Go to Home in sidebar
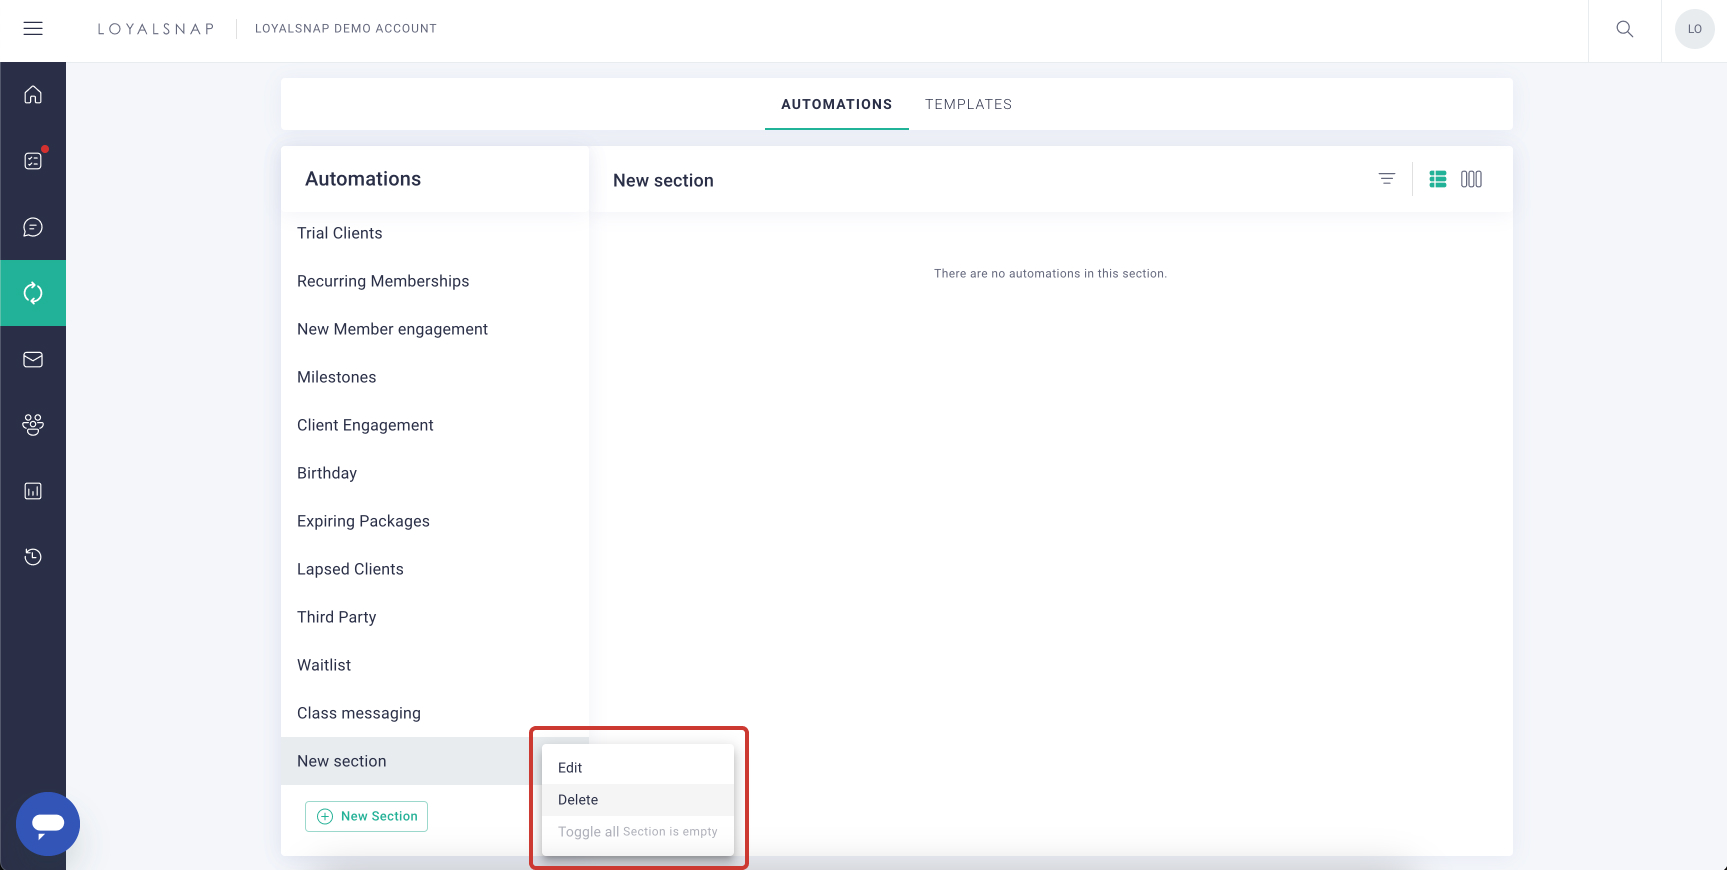Viewport: 1727px width, 870px height. pos(33,95)
